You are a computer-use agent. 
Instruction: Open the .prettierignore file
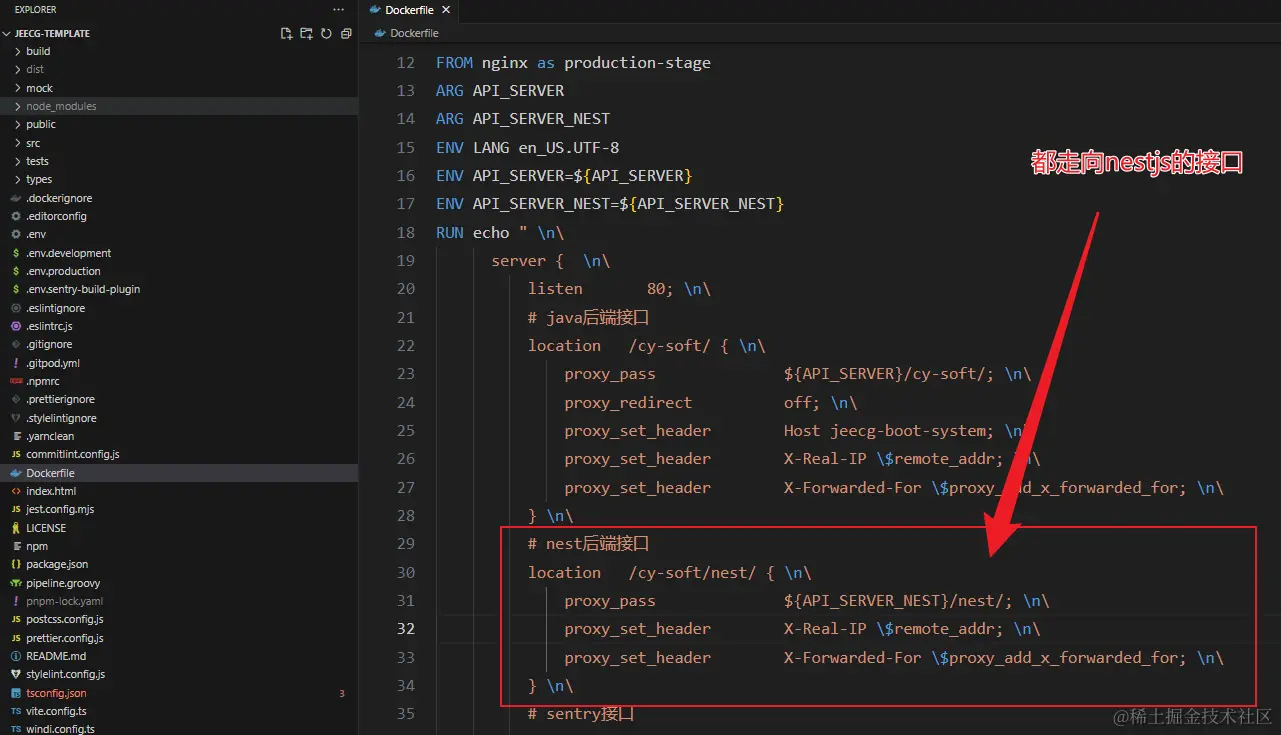tap(179, 399)
